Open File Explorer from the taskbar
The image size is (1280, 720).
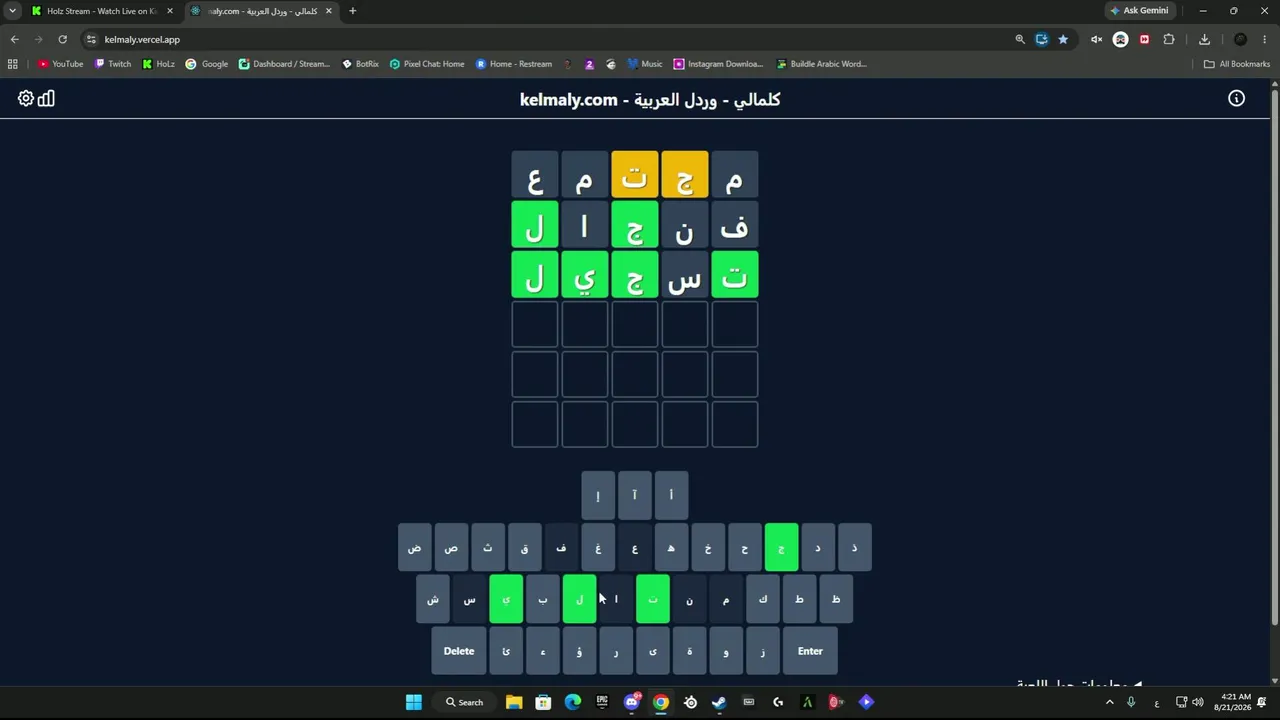[x=513, y=702]
